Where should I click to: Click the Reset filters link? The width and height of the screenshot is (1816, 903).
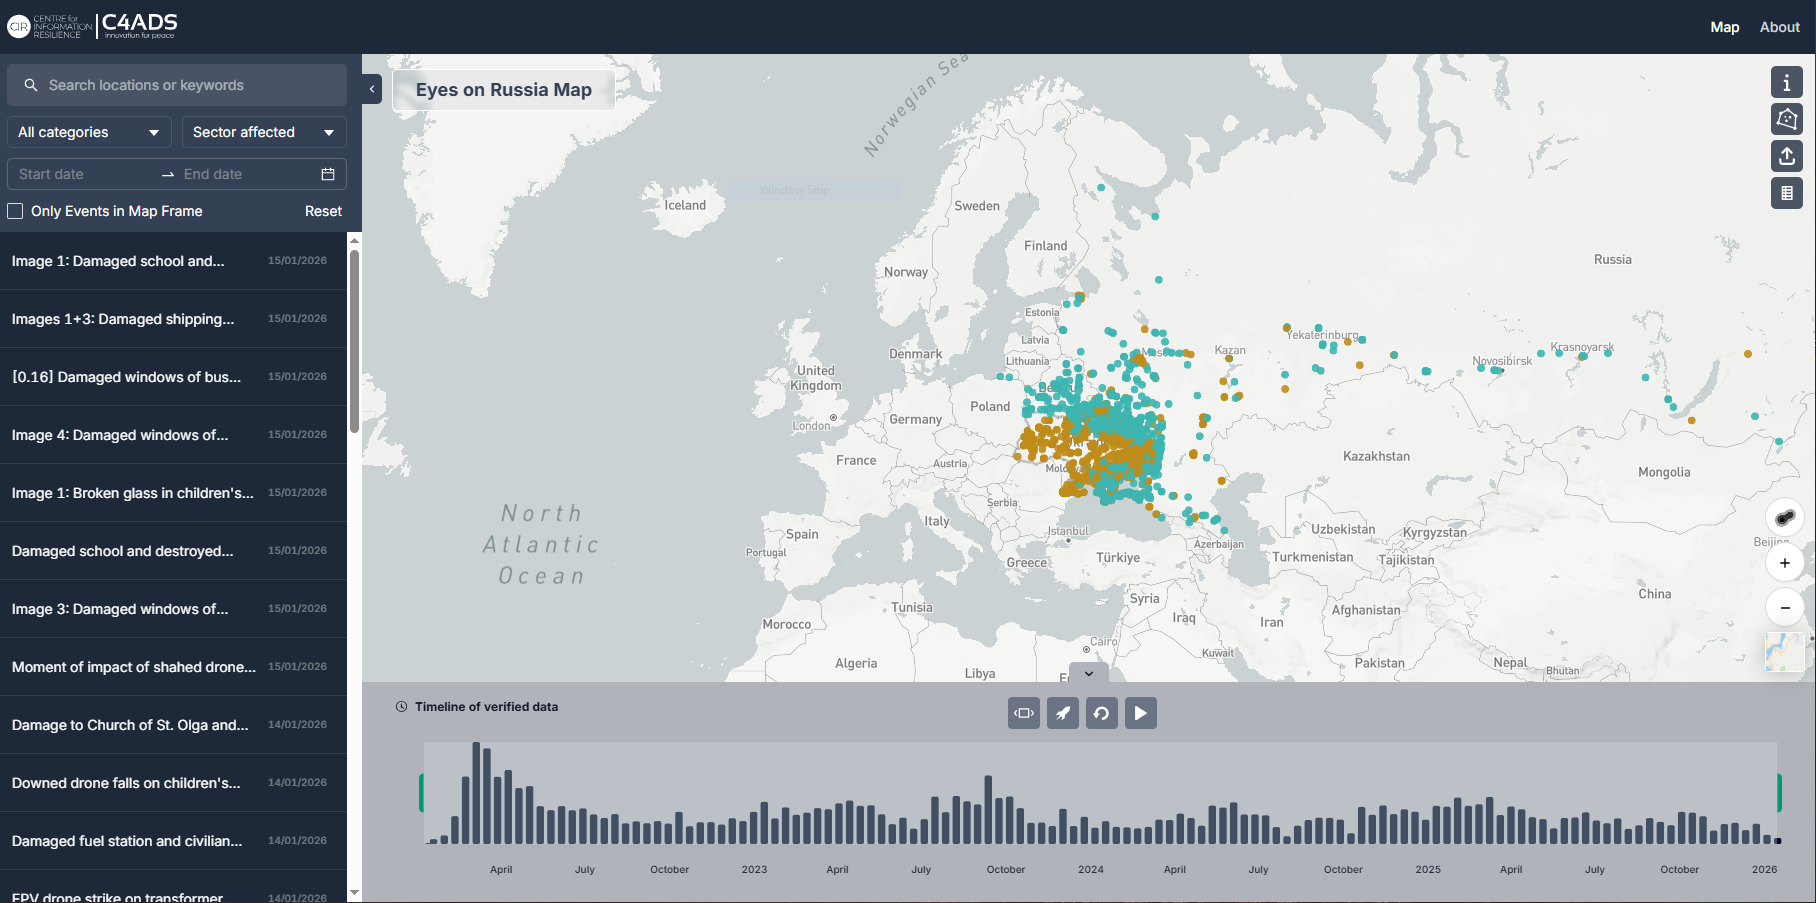(x=323, y=211)
